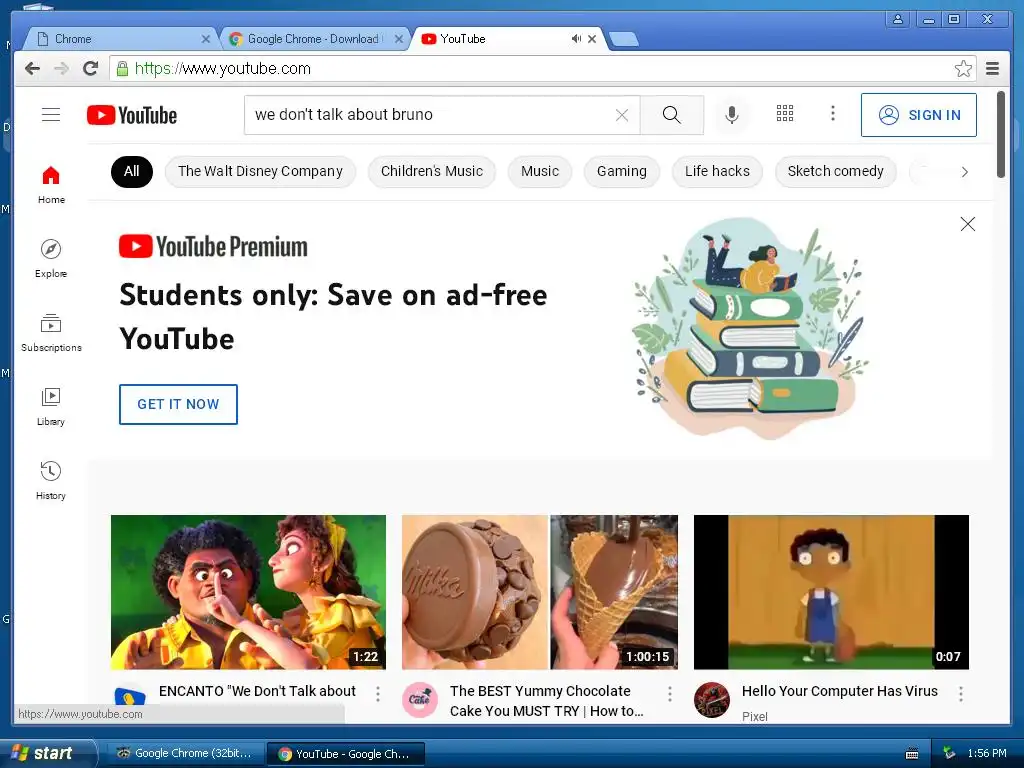1024x768 pixels.
Task: Open Subscriptions in sidebar
Action: 51,333
